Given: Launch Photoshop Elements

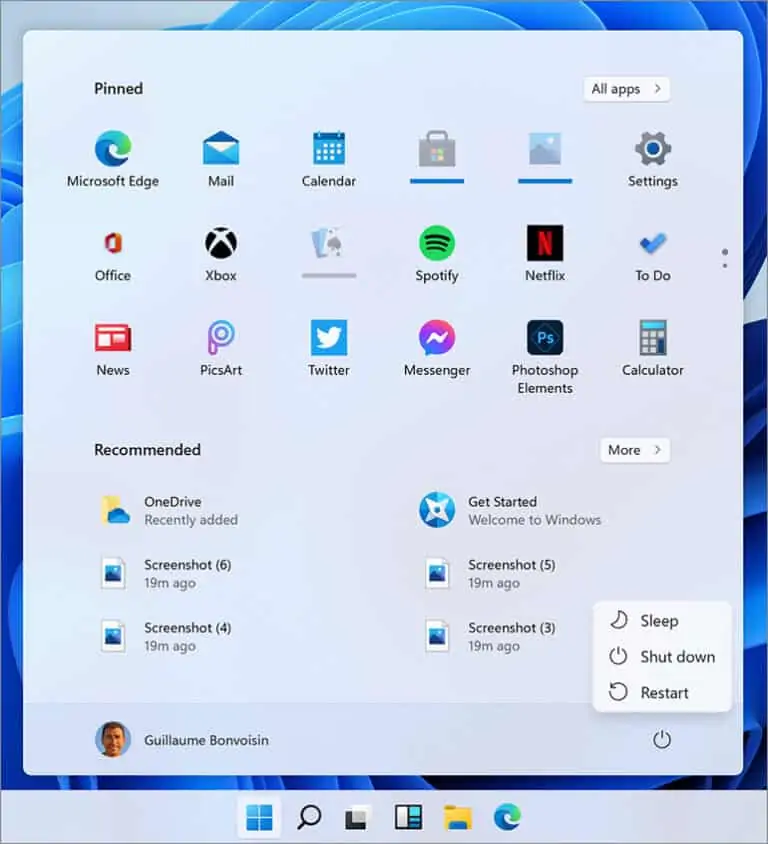Looking at the screenshot, I should pos(545,356).
